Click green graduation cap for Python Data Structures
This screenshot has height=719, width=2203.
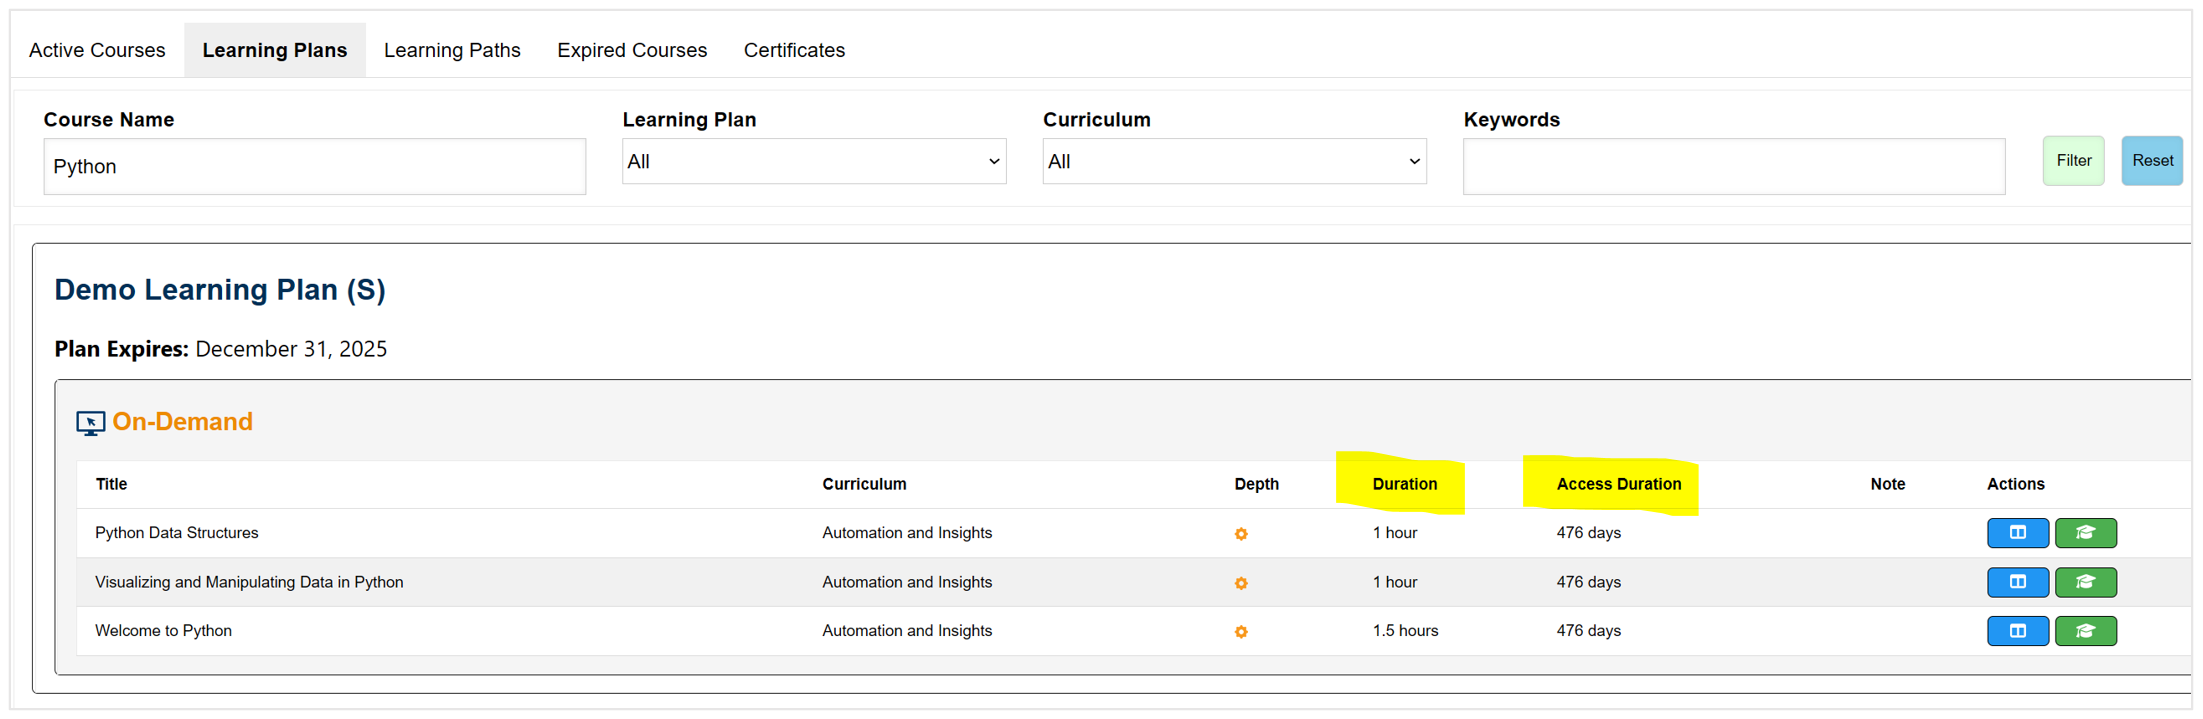(2085, 533)
